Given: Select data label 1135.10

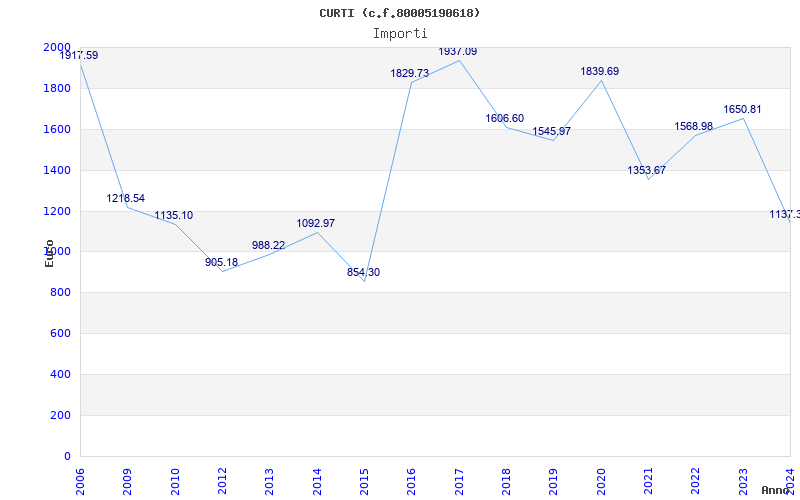Looking at the screenshot, I should [x=173, y=216].
